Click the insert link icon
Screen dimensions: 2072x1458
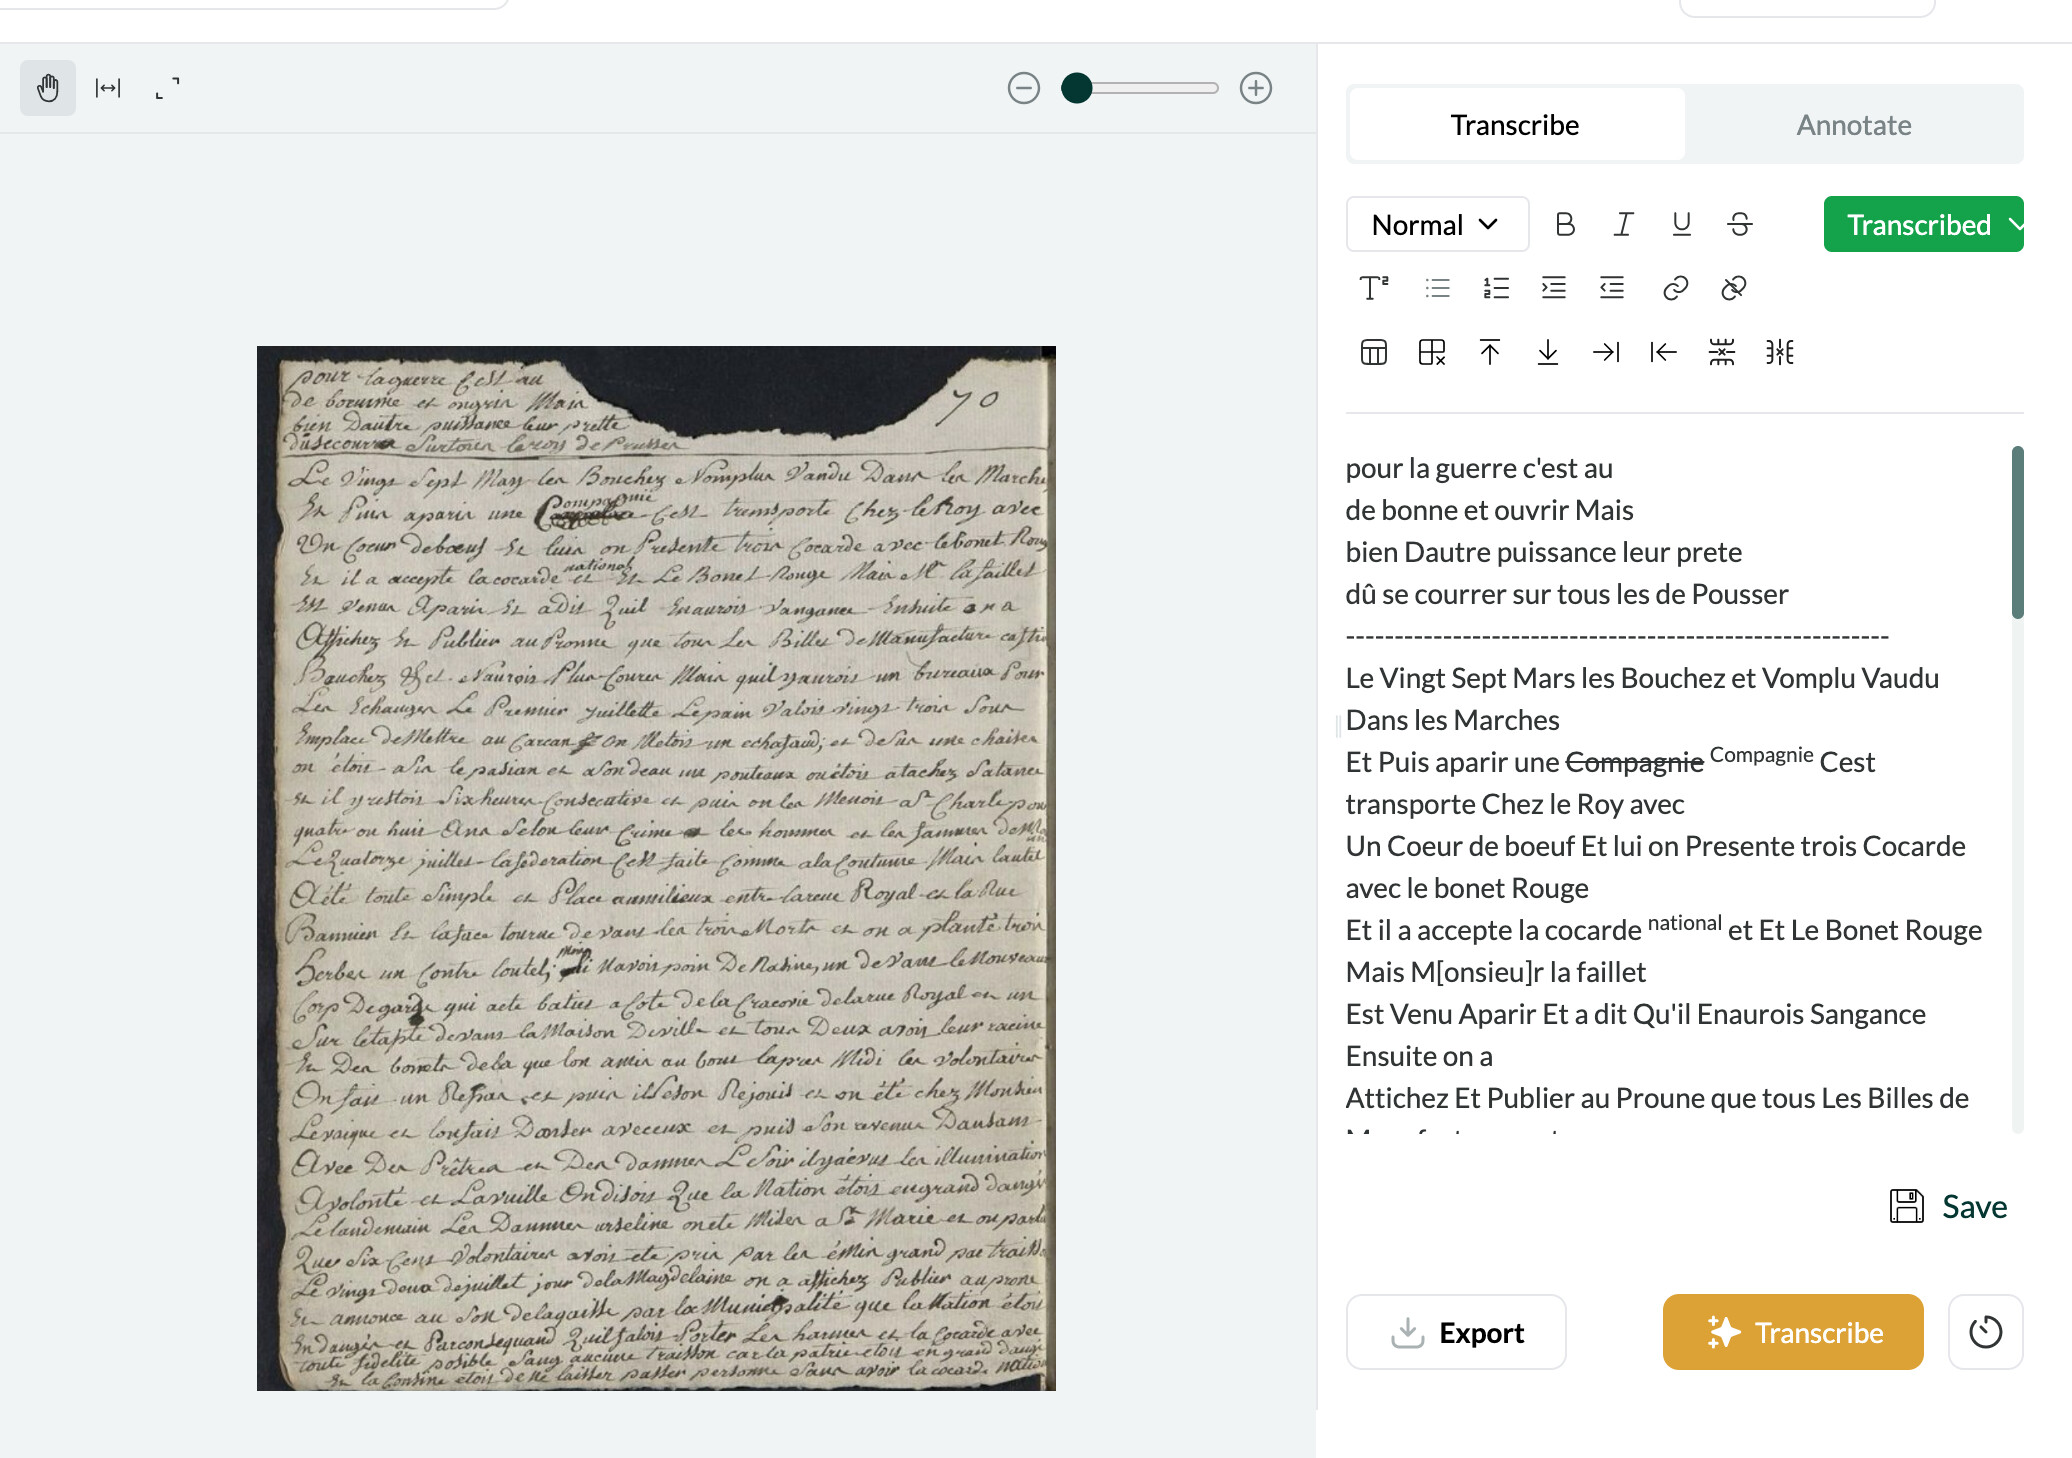1675,288
